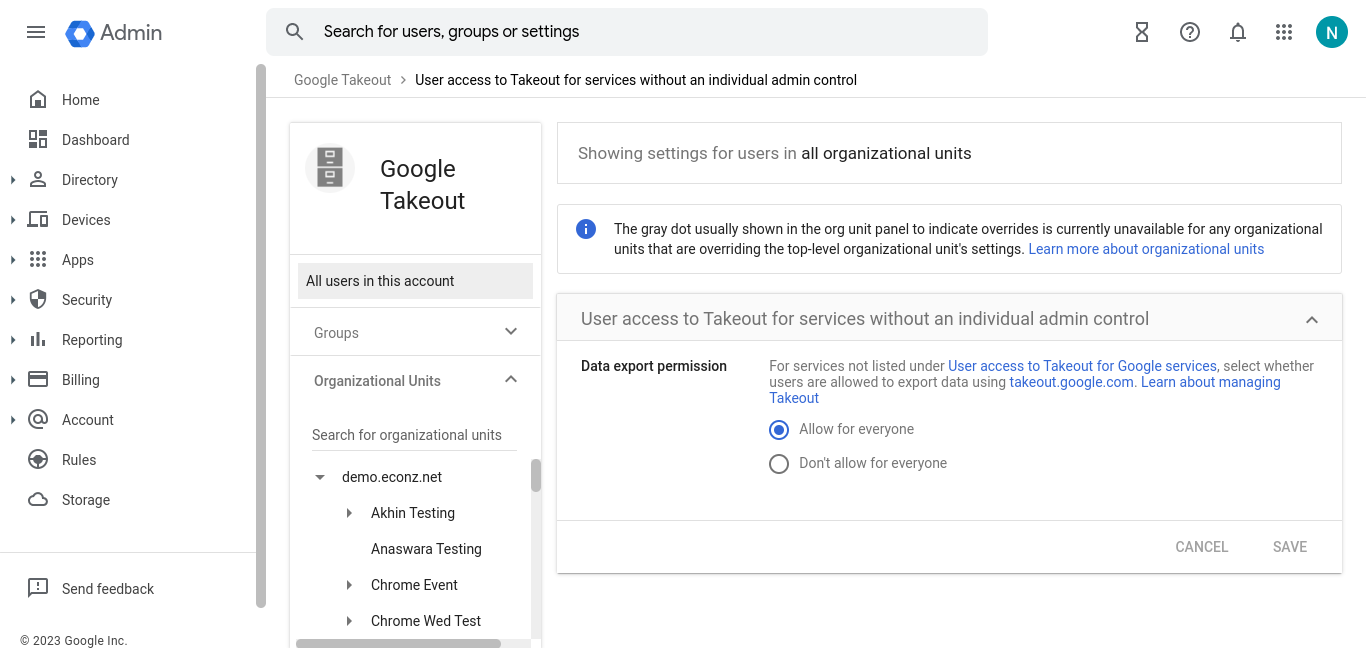Viewport: 1366px width, 648px height.
Task: Click the Home icon in sidebar
Action: (38, 100)
